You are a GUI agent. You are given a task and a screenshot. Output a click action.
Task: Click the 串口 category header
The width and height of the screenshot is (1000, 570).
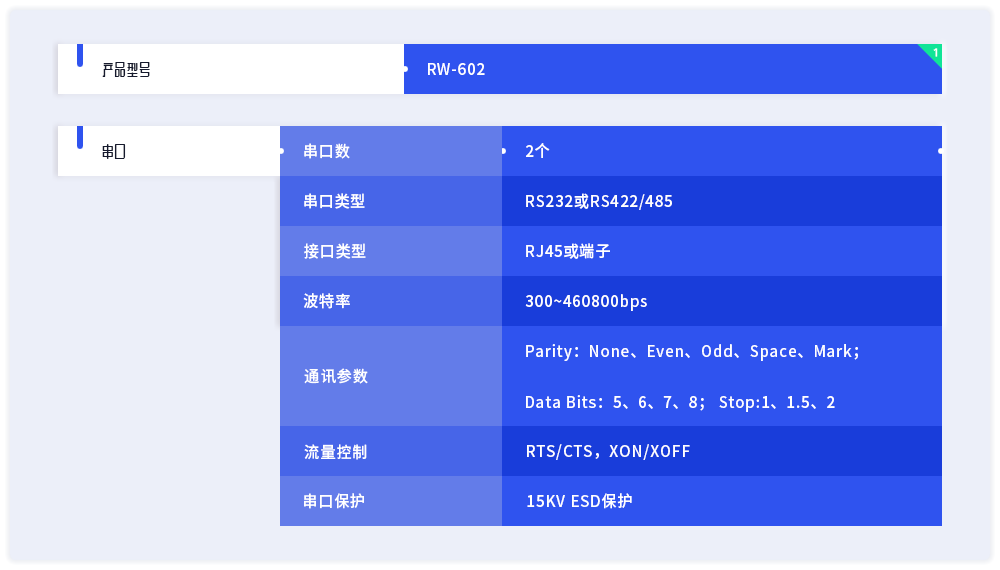[114, 151]
